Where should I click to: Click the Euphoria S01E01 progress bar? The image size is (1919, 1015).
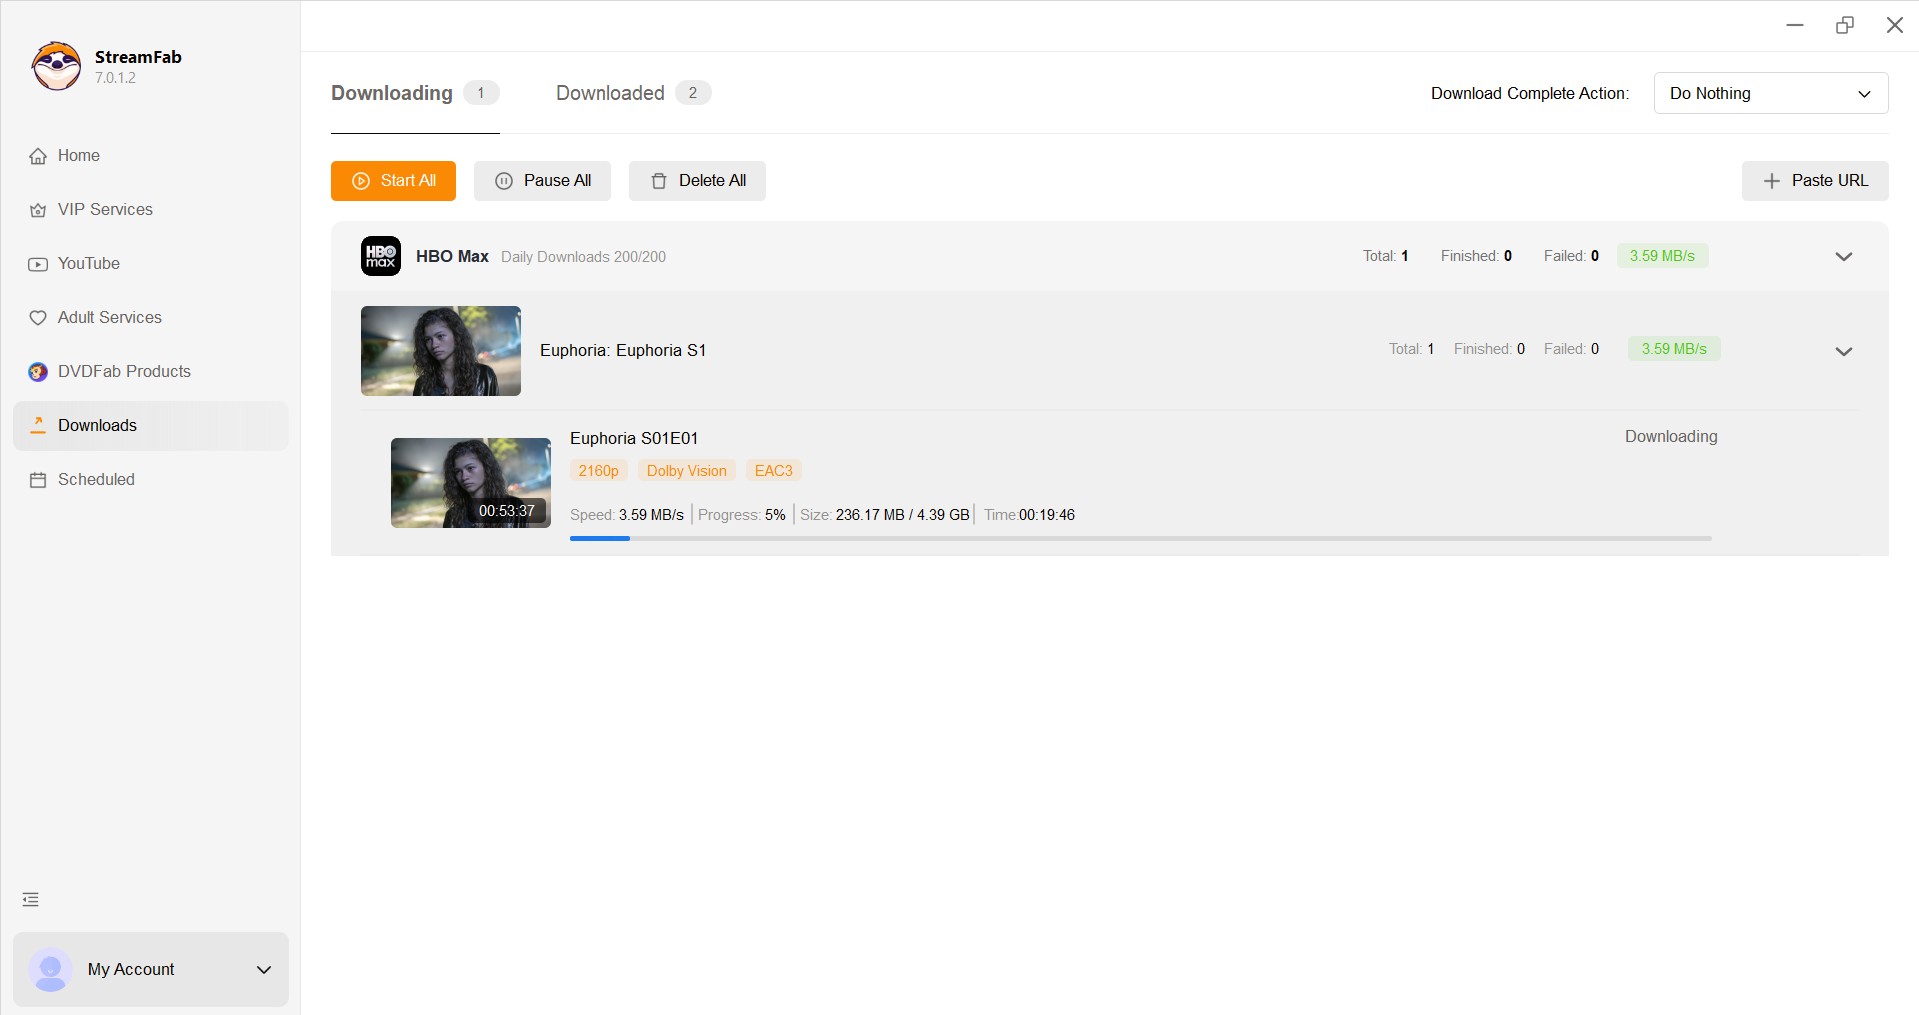[1140, 539]
